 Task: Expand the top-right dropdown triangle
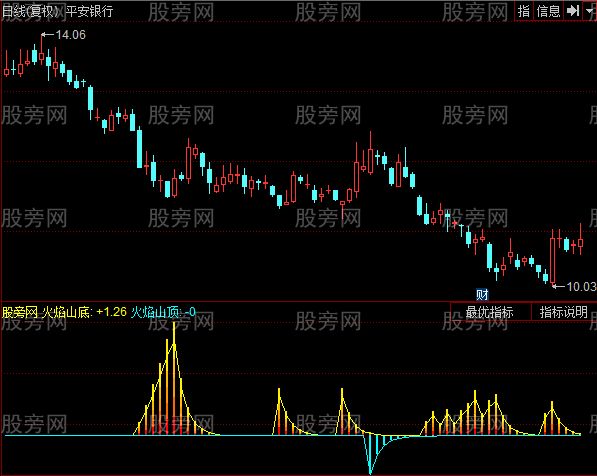click(590, 11)
